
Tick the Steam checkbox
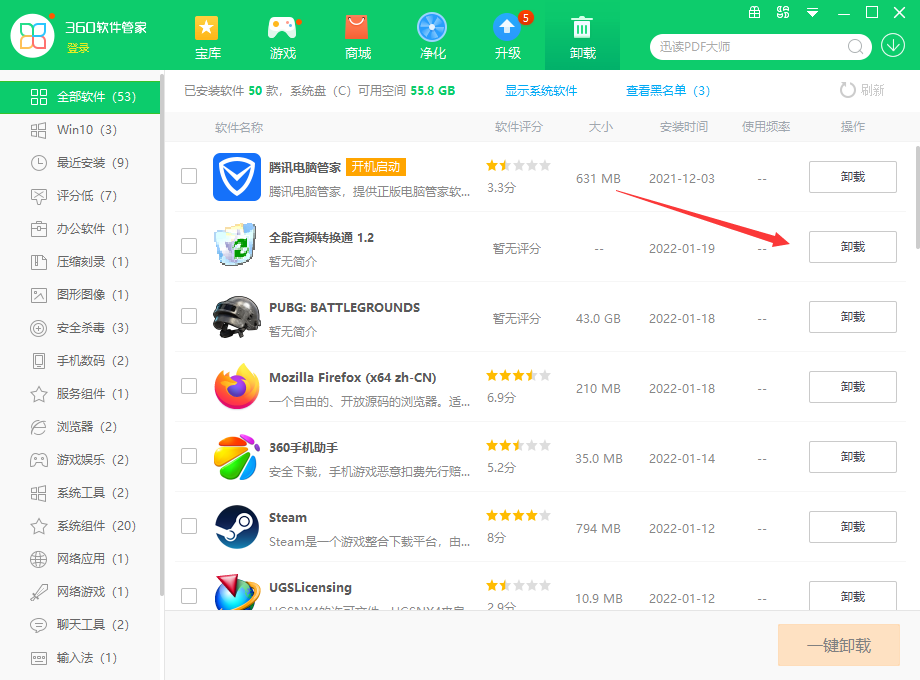tap(189, 526)
